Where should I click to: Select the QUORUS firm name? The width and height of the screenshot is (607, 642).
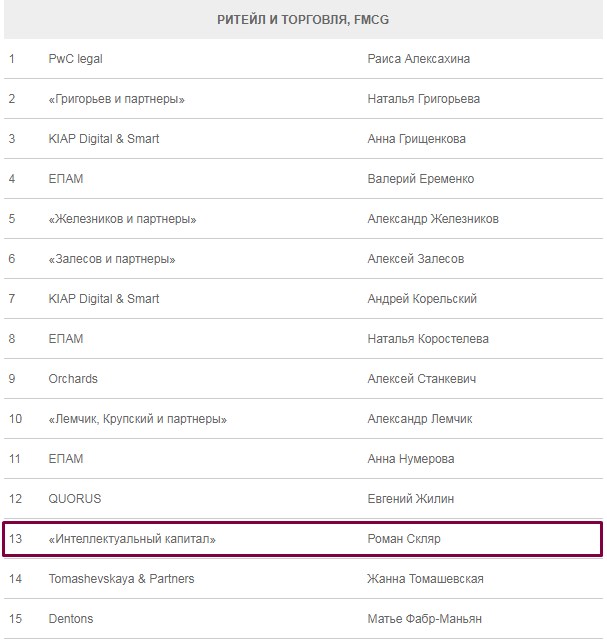[75, 499]
